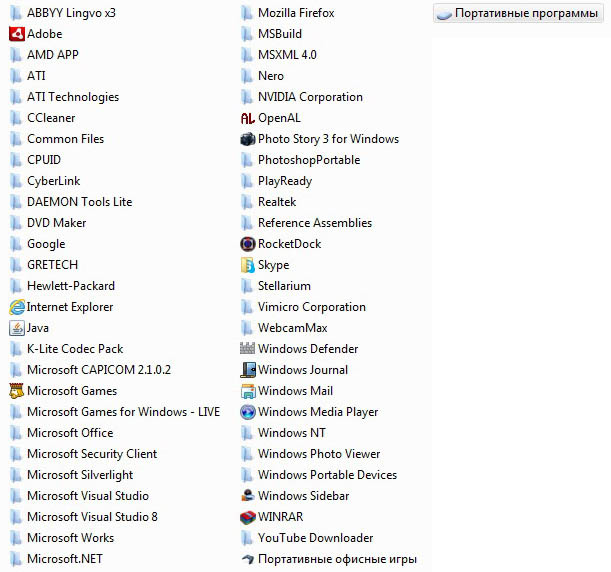Image resolution: width=611 pixels, height=572 pixels.
Task: Click the Windows NT folder name
Action: (x=292, y=433)
